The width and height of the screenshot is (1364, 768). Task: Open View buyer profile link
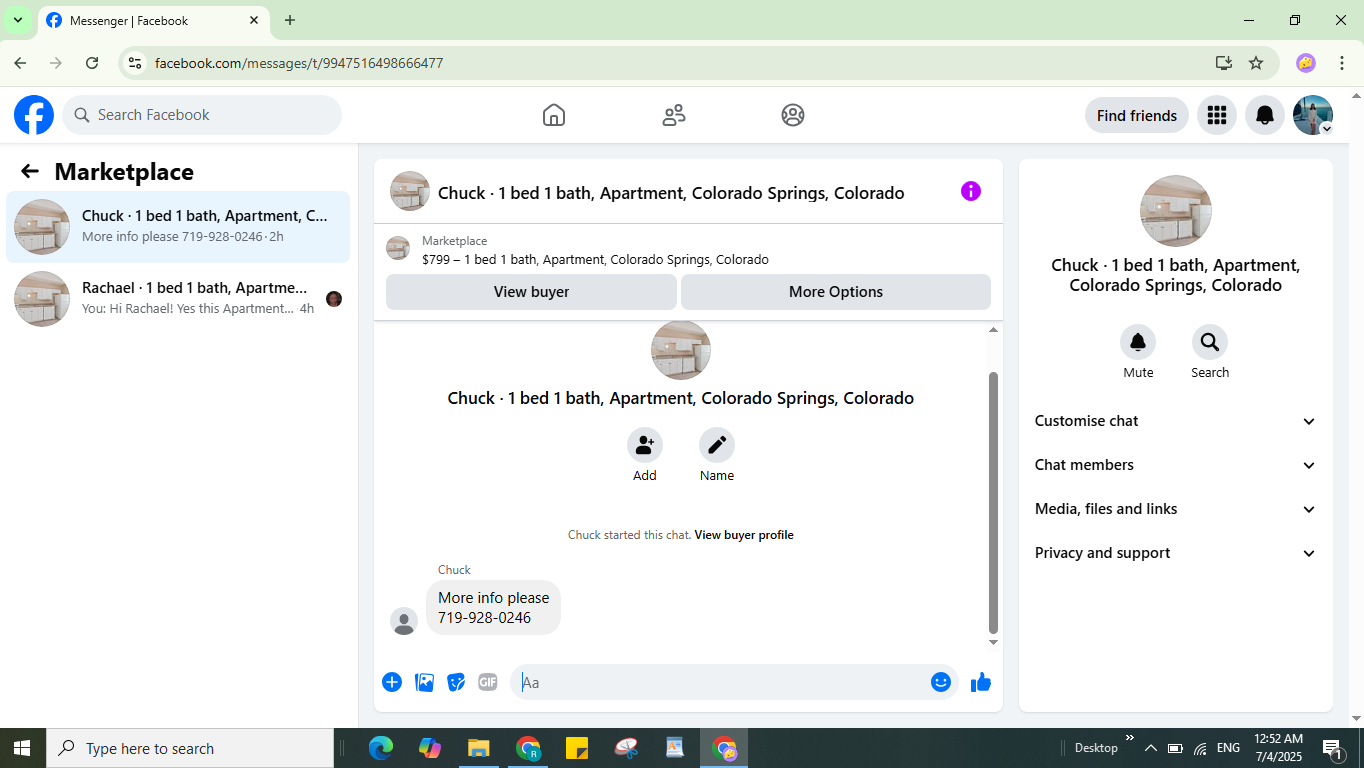[x=744, y=535]
